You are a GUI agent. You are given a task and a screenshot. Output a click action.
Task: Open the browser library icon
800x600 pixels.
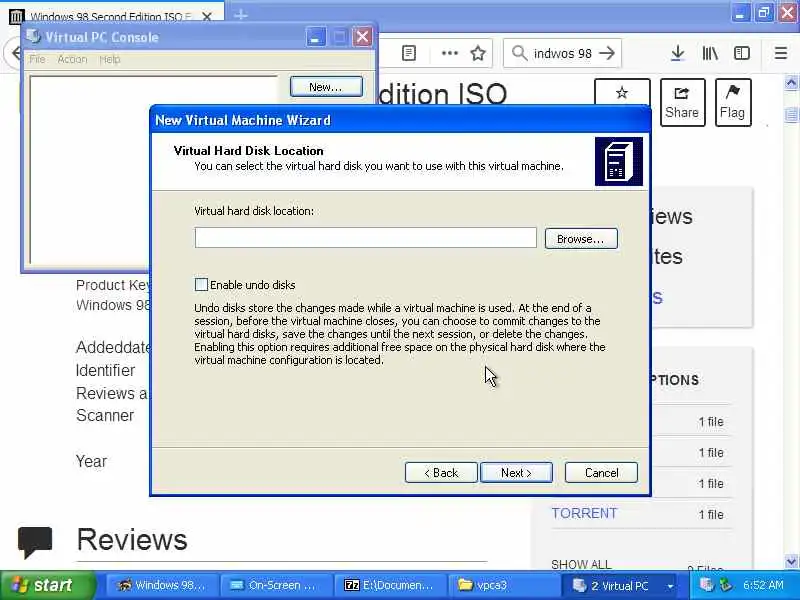710,53
